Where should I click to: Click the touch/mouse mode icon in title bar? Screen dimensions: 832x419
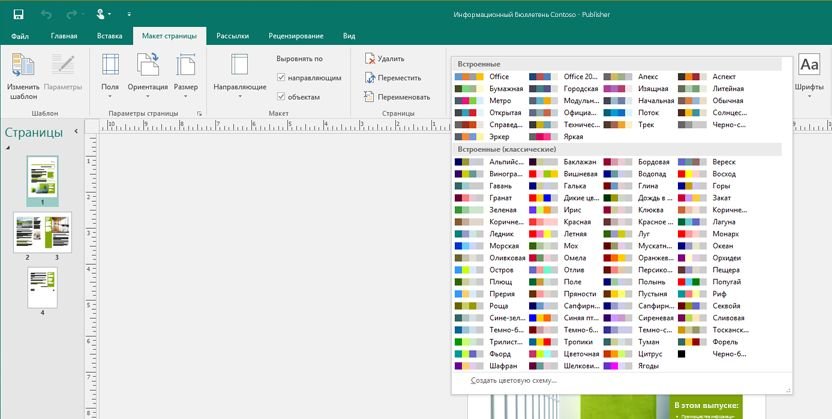(x=102, y=16)
